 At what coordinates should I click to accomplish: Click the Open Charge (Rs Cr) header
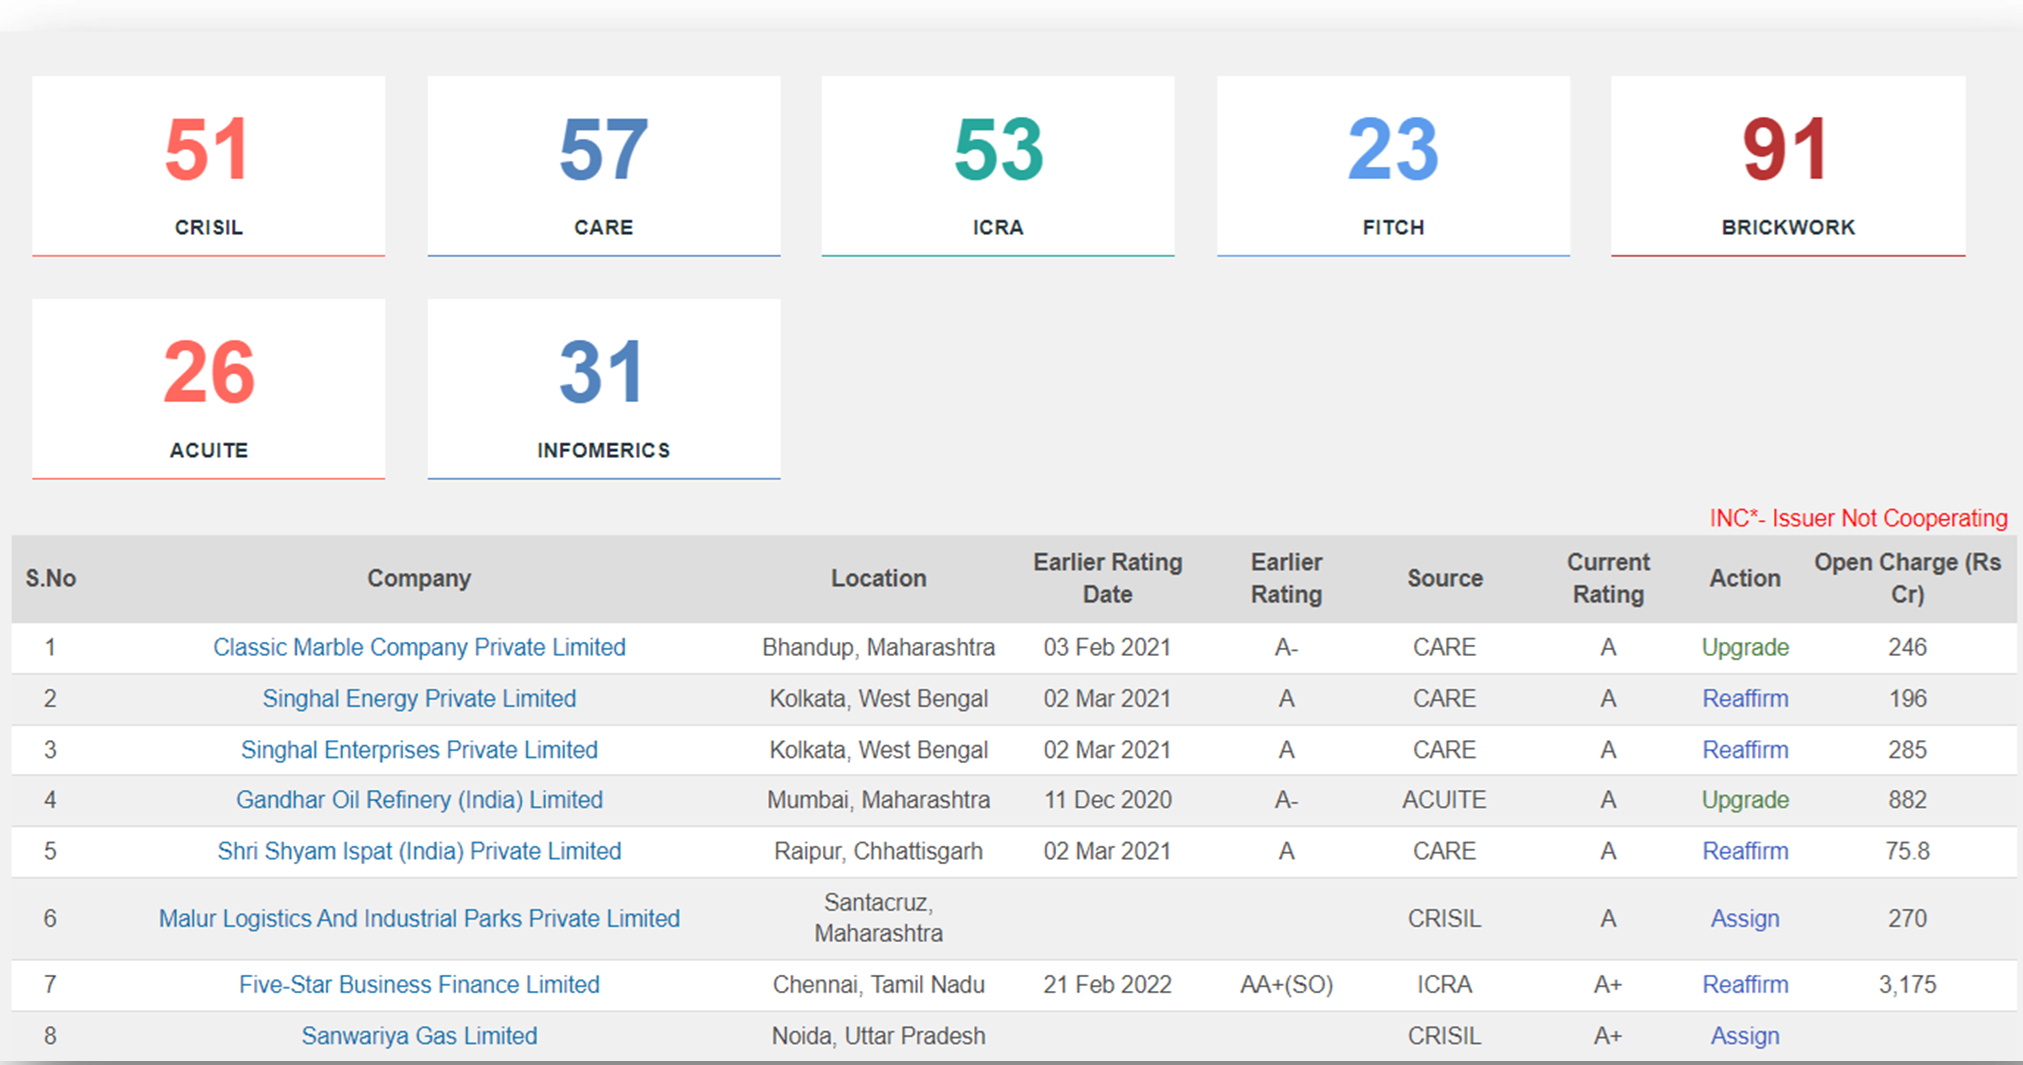click(1908, 578)
